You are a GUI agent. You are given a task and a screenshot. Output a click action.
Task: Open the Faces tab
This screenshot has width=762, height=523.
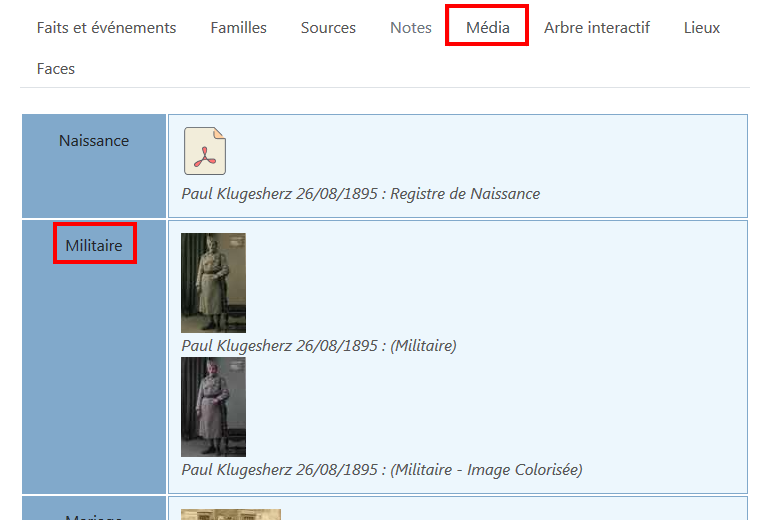[56, 69]
